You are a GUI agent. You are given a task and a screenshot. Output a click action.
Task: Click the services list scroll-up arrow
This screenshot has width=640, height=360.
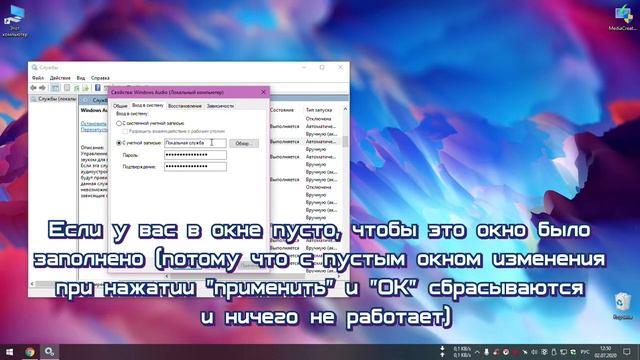tap(345, 109)
